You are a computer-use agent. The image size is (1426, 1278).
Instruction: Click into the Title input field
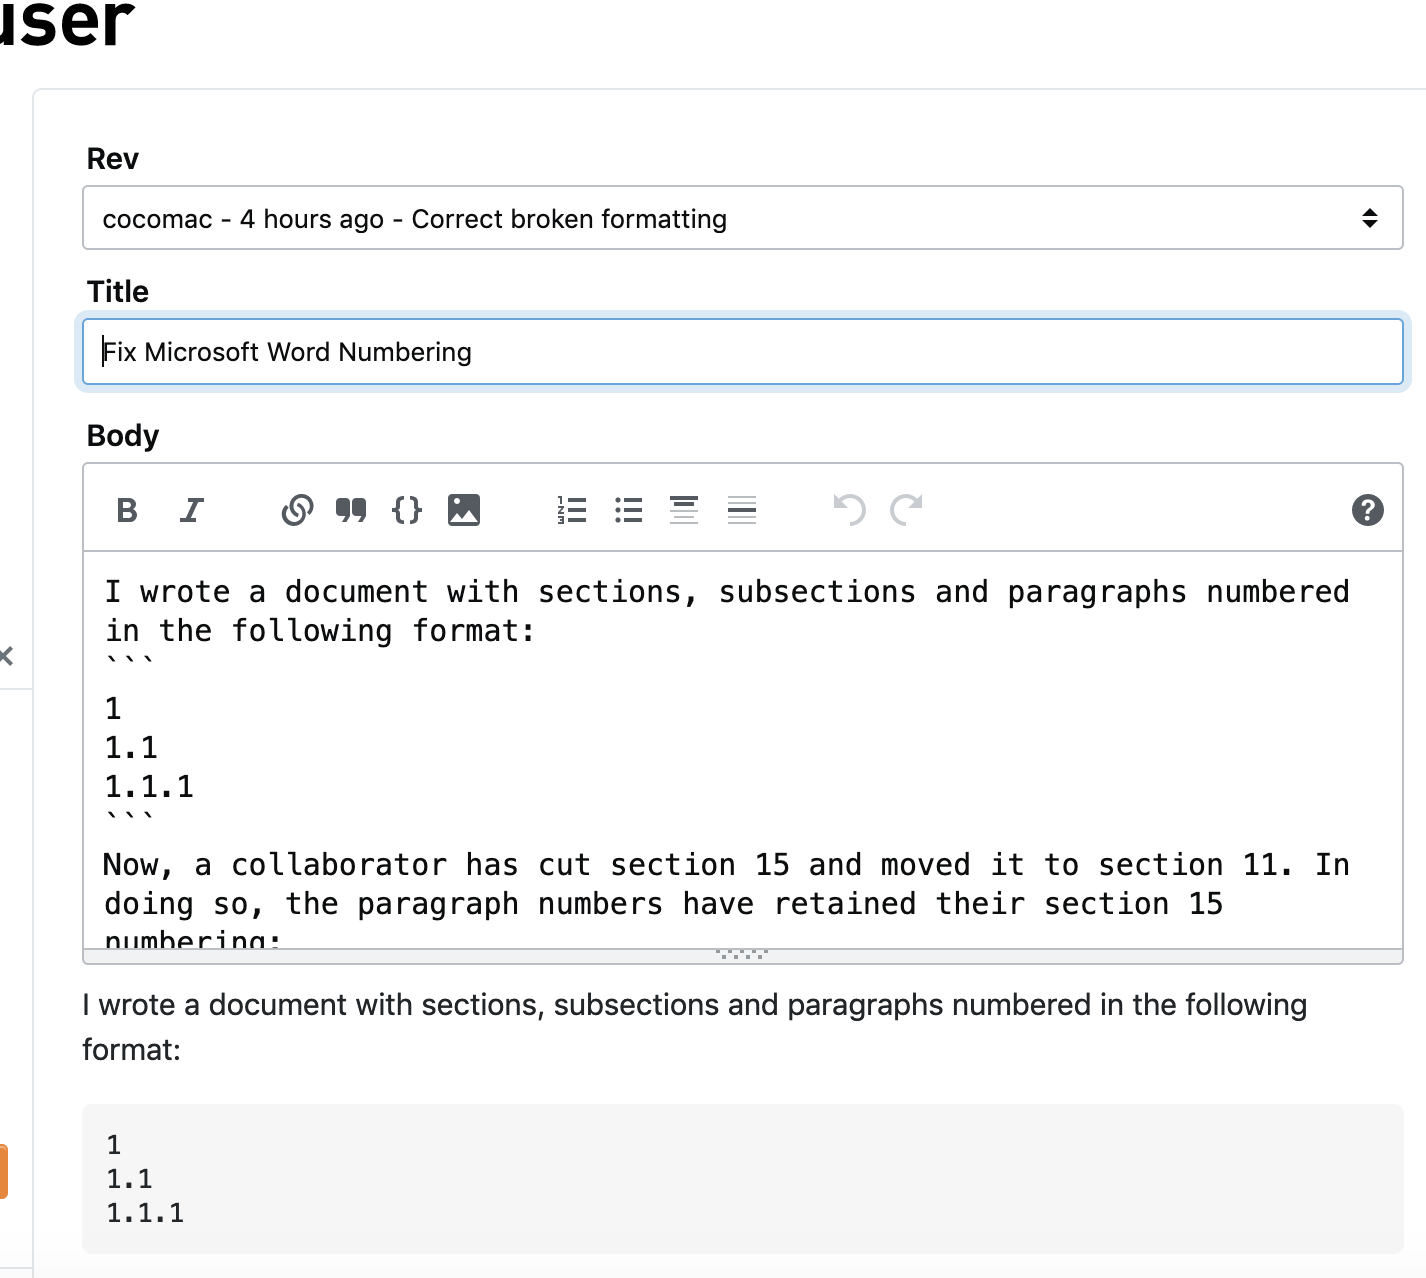pos(743,352)
